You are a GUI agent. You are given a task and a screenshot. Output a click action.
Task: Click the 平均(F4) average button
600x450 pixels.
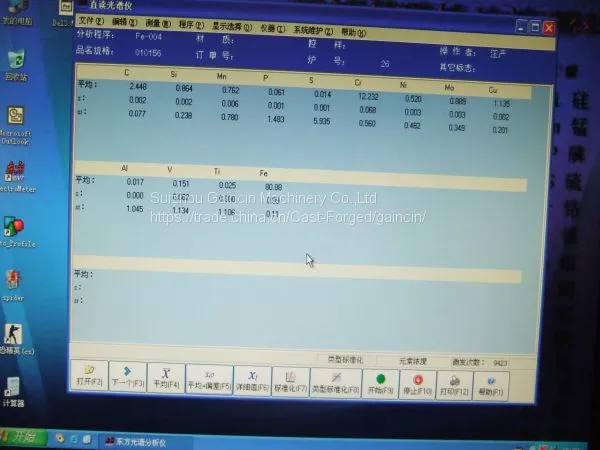166,378
